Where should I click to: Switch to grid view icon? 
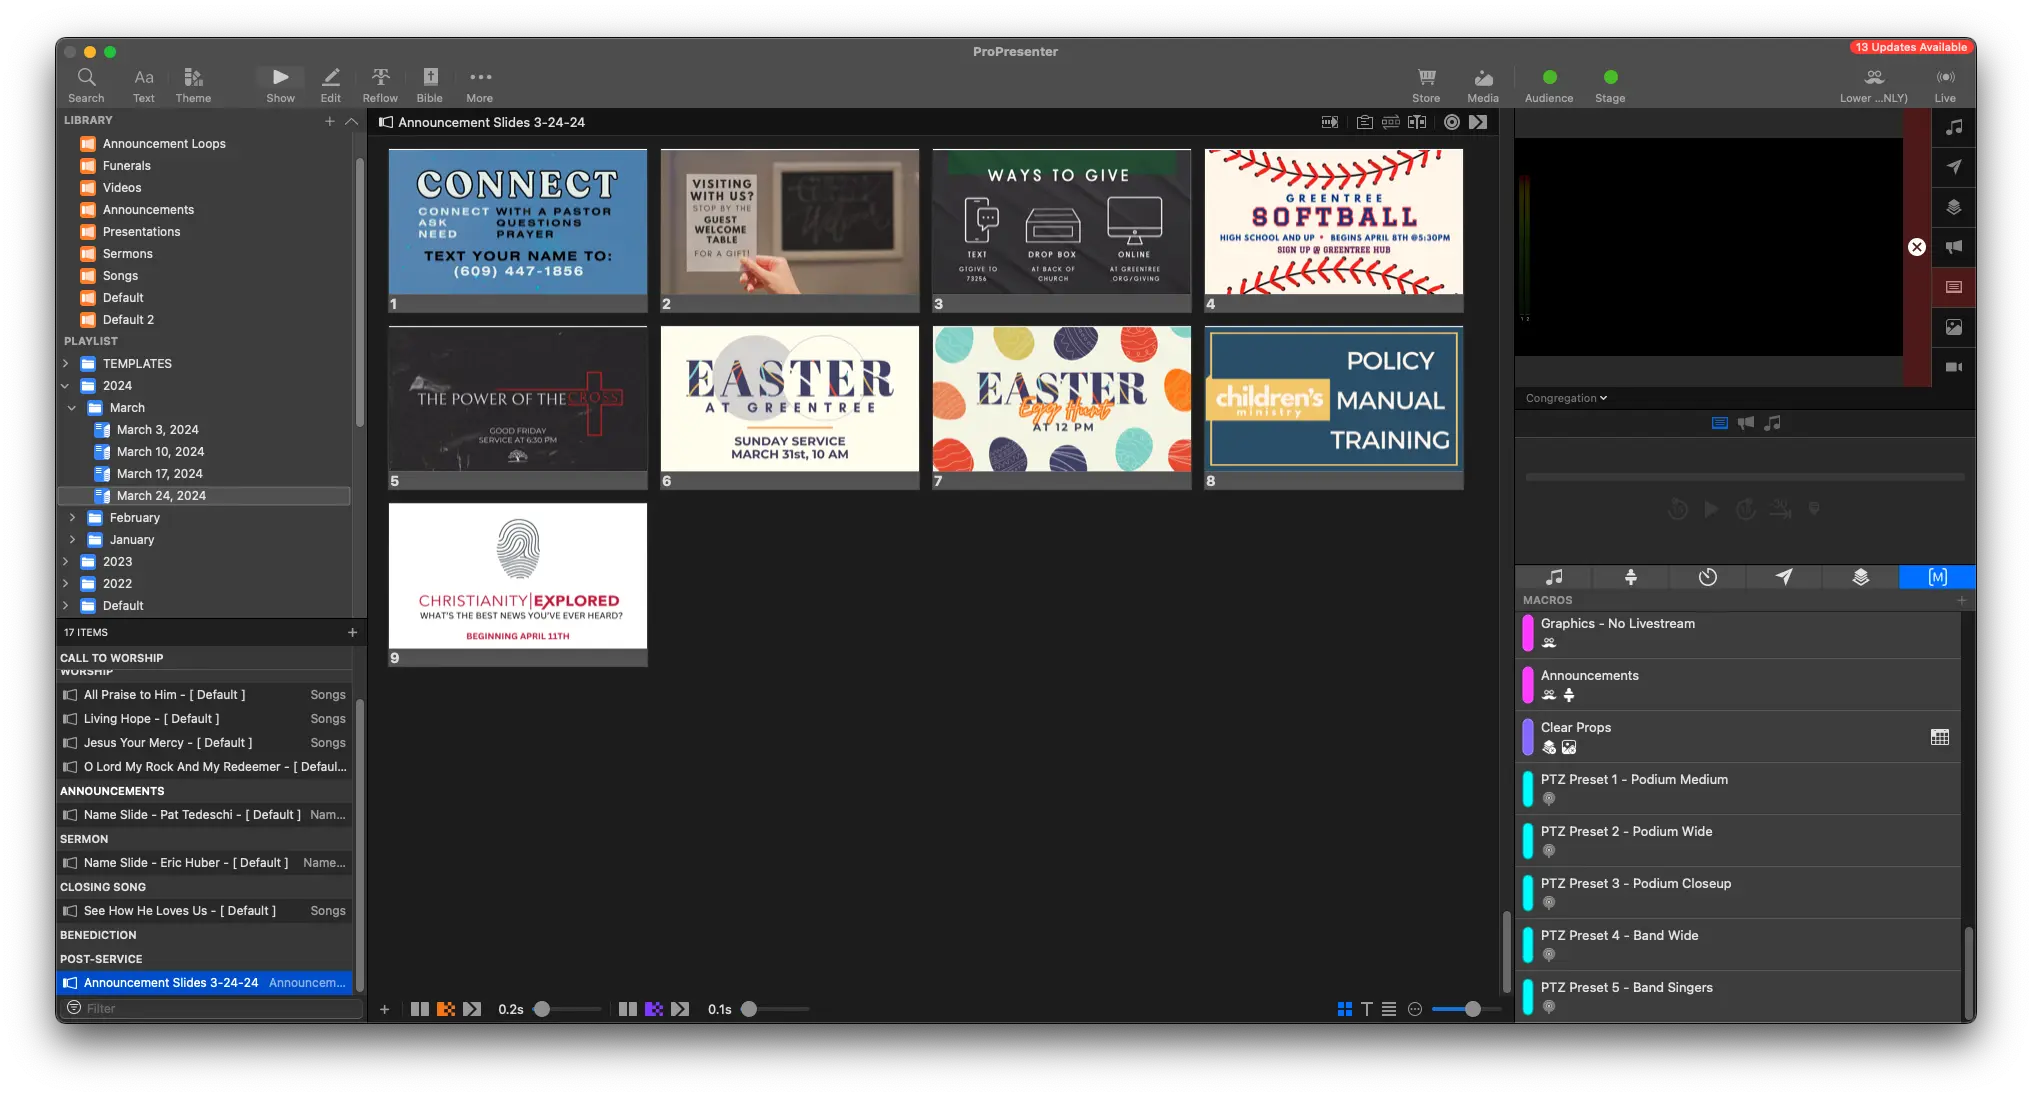(x=1345, y=1009)
